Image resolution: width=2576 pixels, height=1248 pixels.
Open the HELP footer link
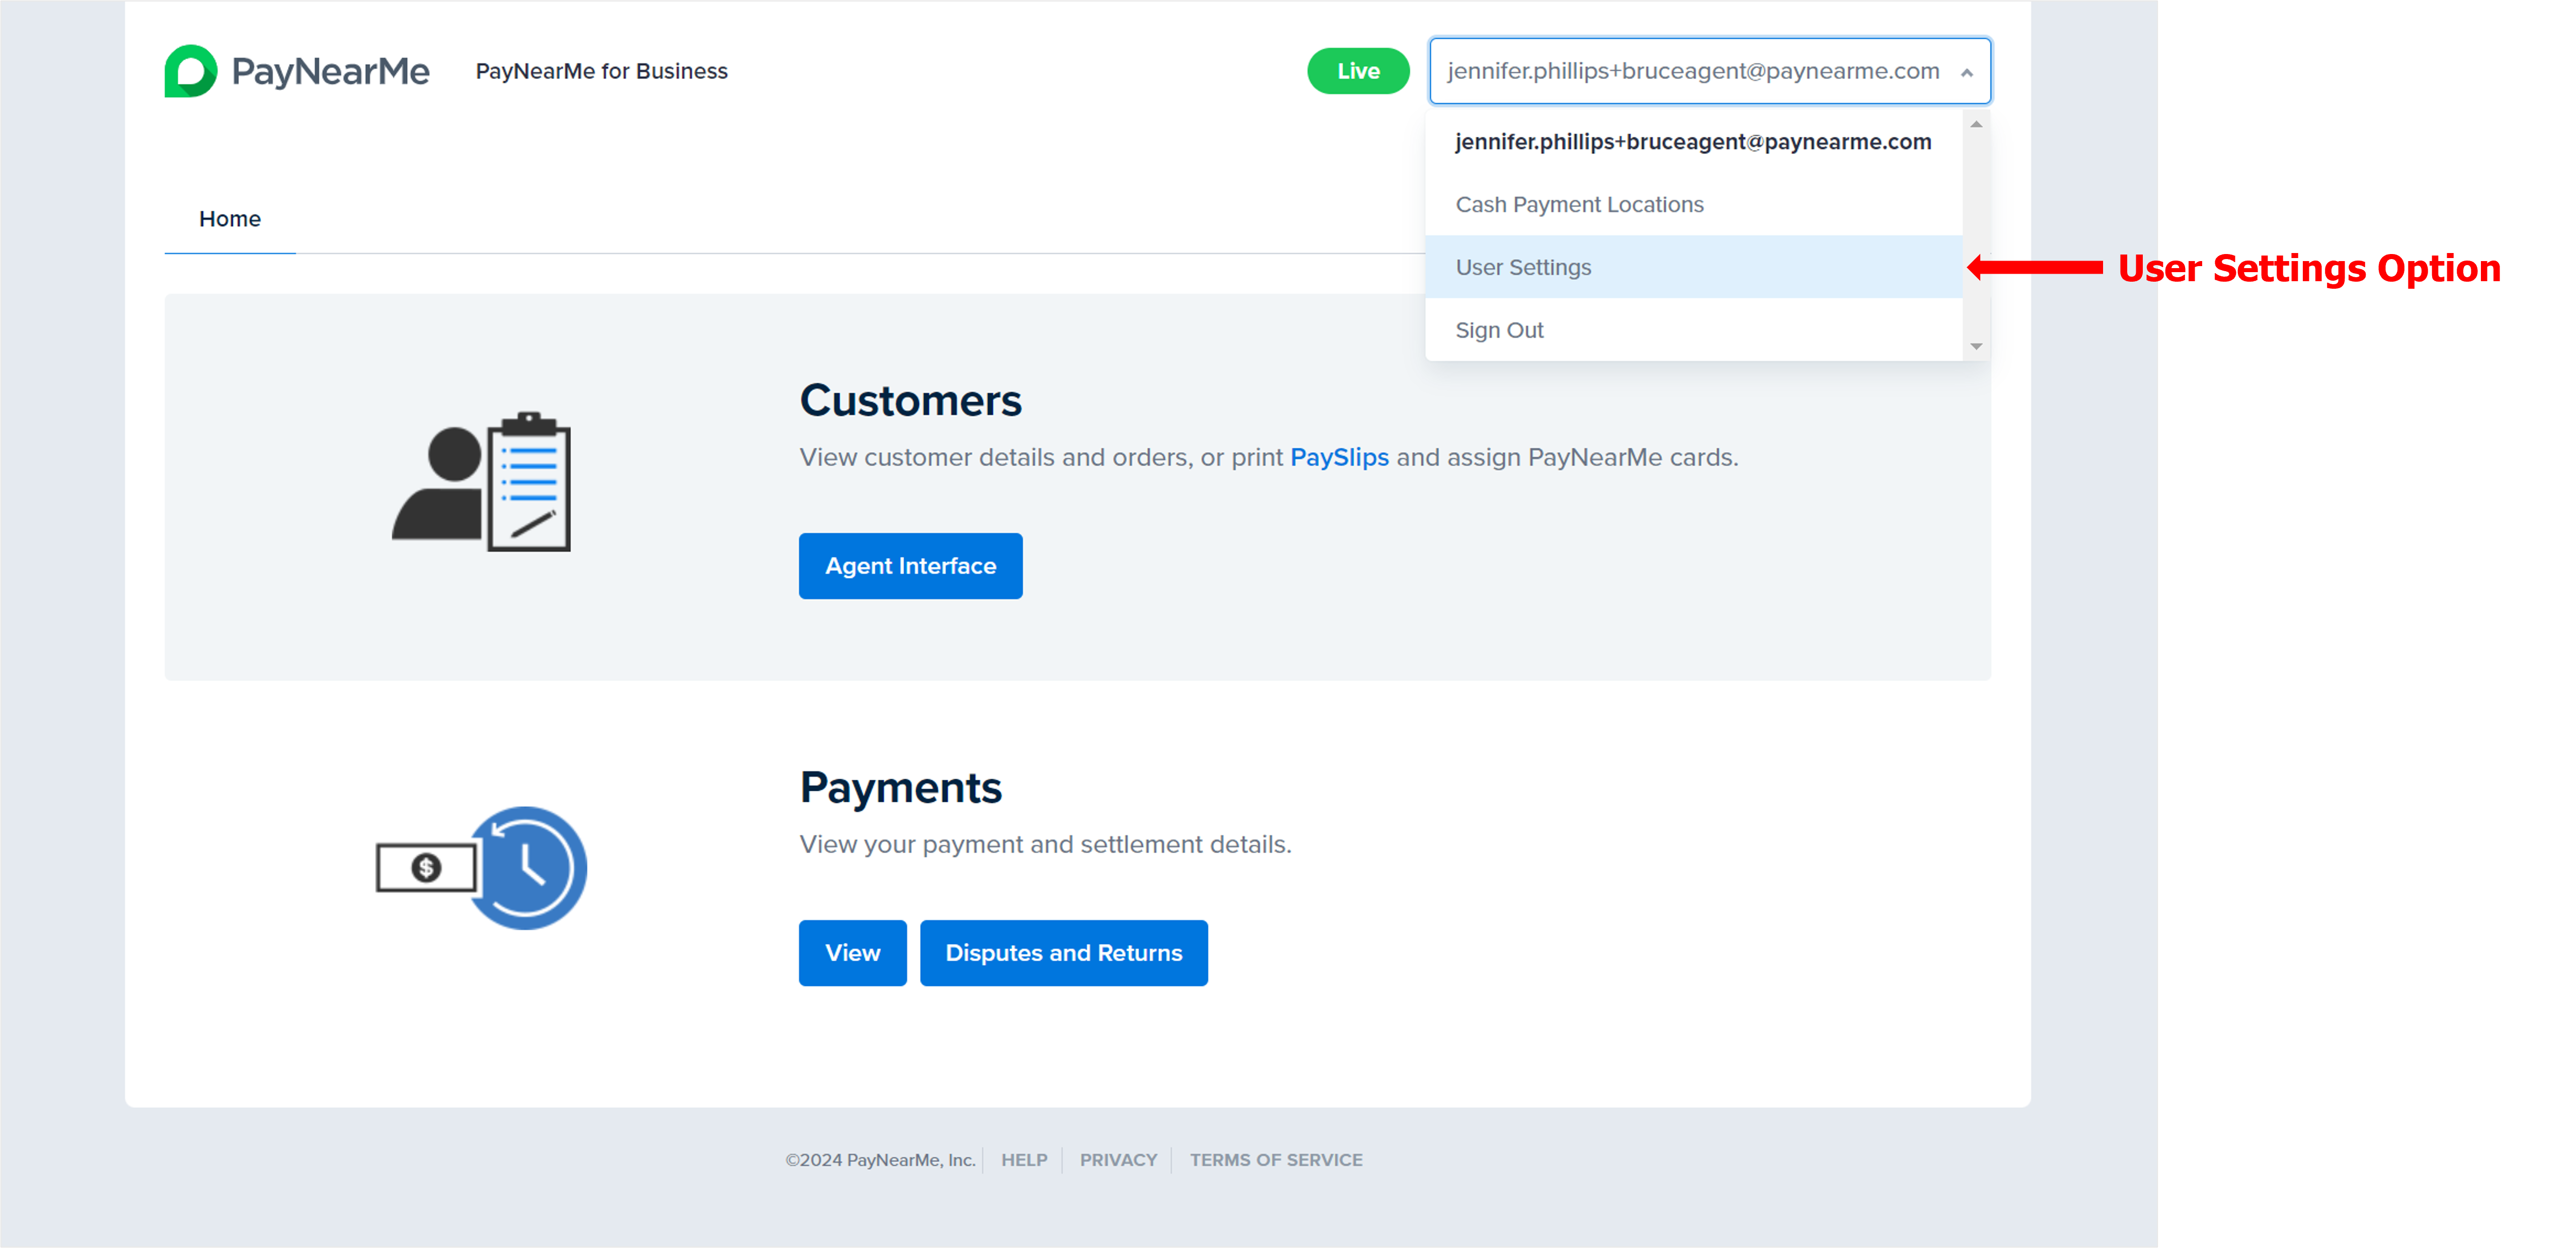coord(1024,1160)
